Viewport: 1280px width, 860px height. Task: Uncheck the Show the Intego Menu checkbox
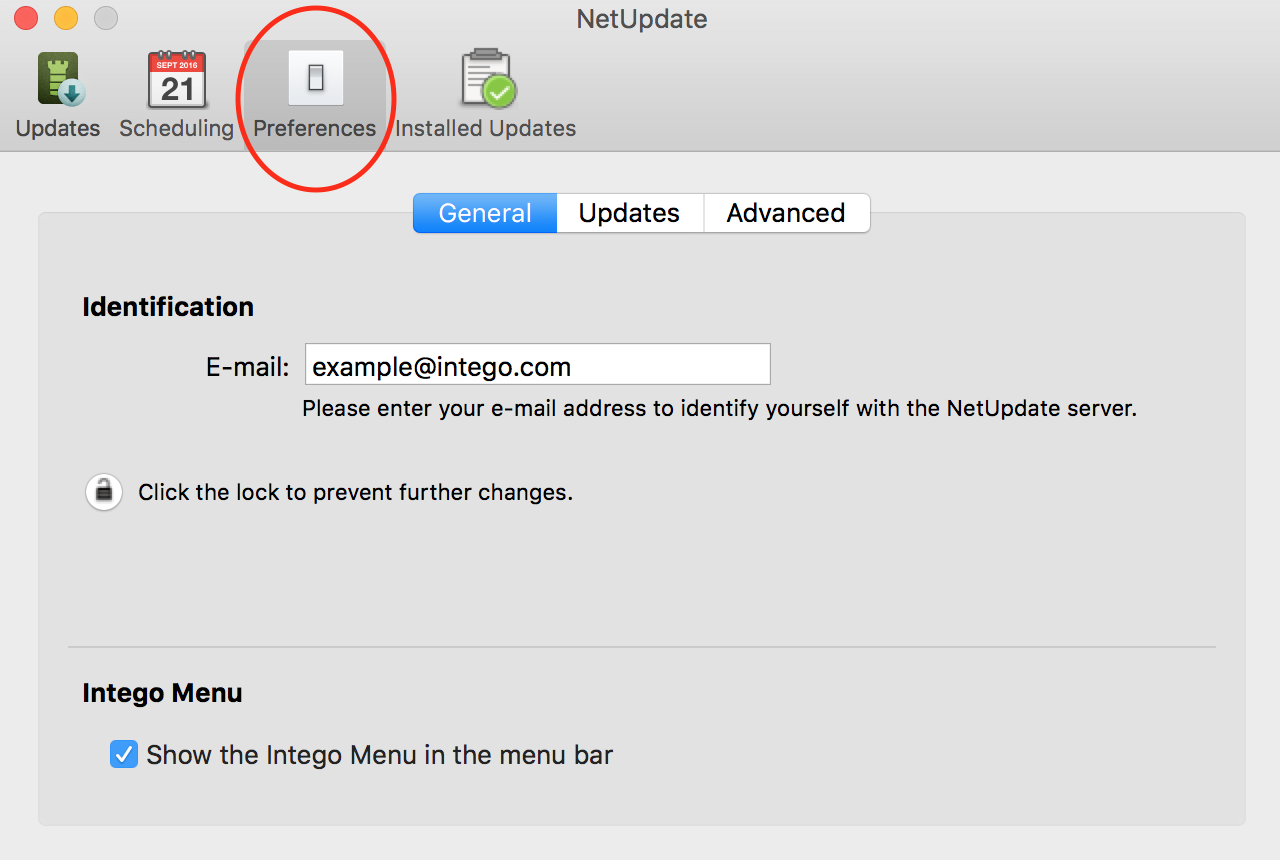pos(124,754)
